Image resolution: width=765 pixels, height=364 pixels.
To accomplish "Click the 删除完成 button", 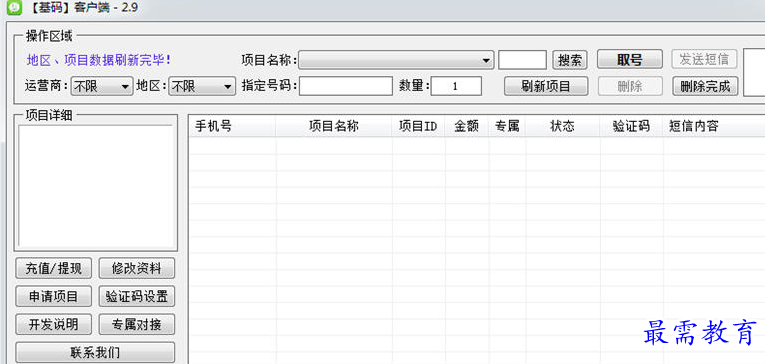I will click(705, 86).
